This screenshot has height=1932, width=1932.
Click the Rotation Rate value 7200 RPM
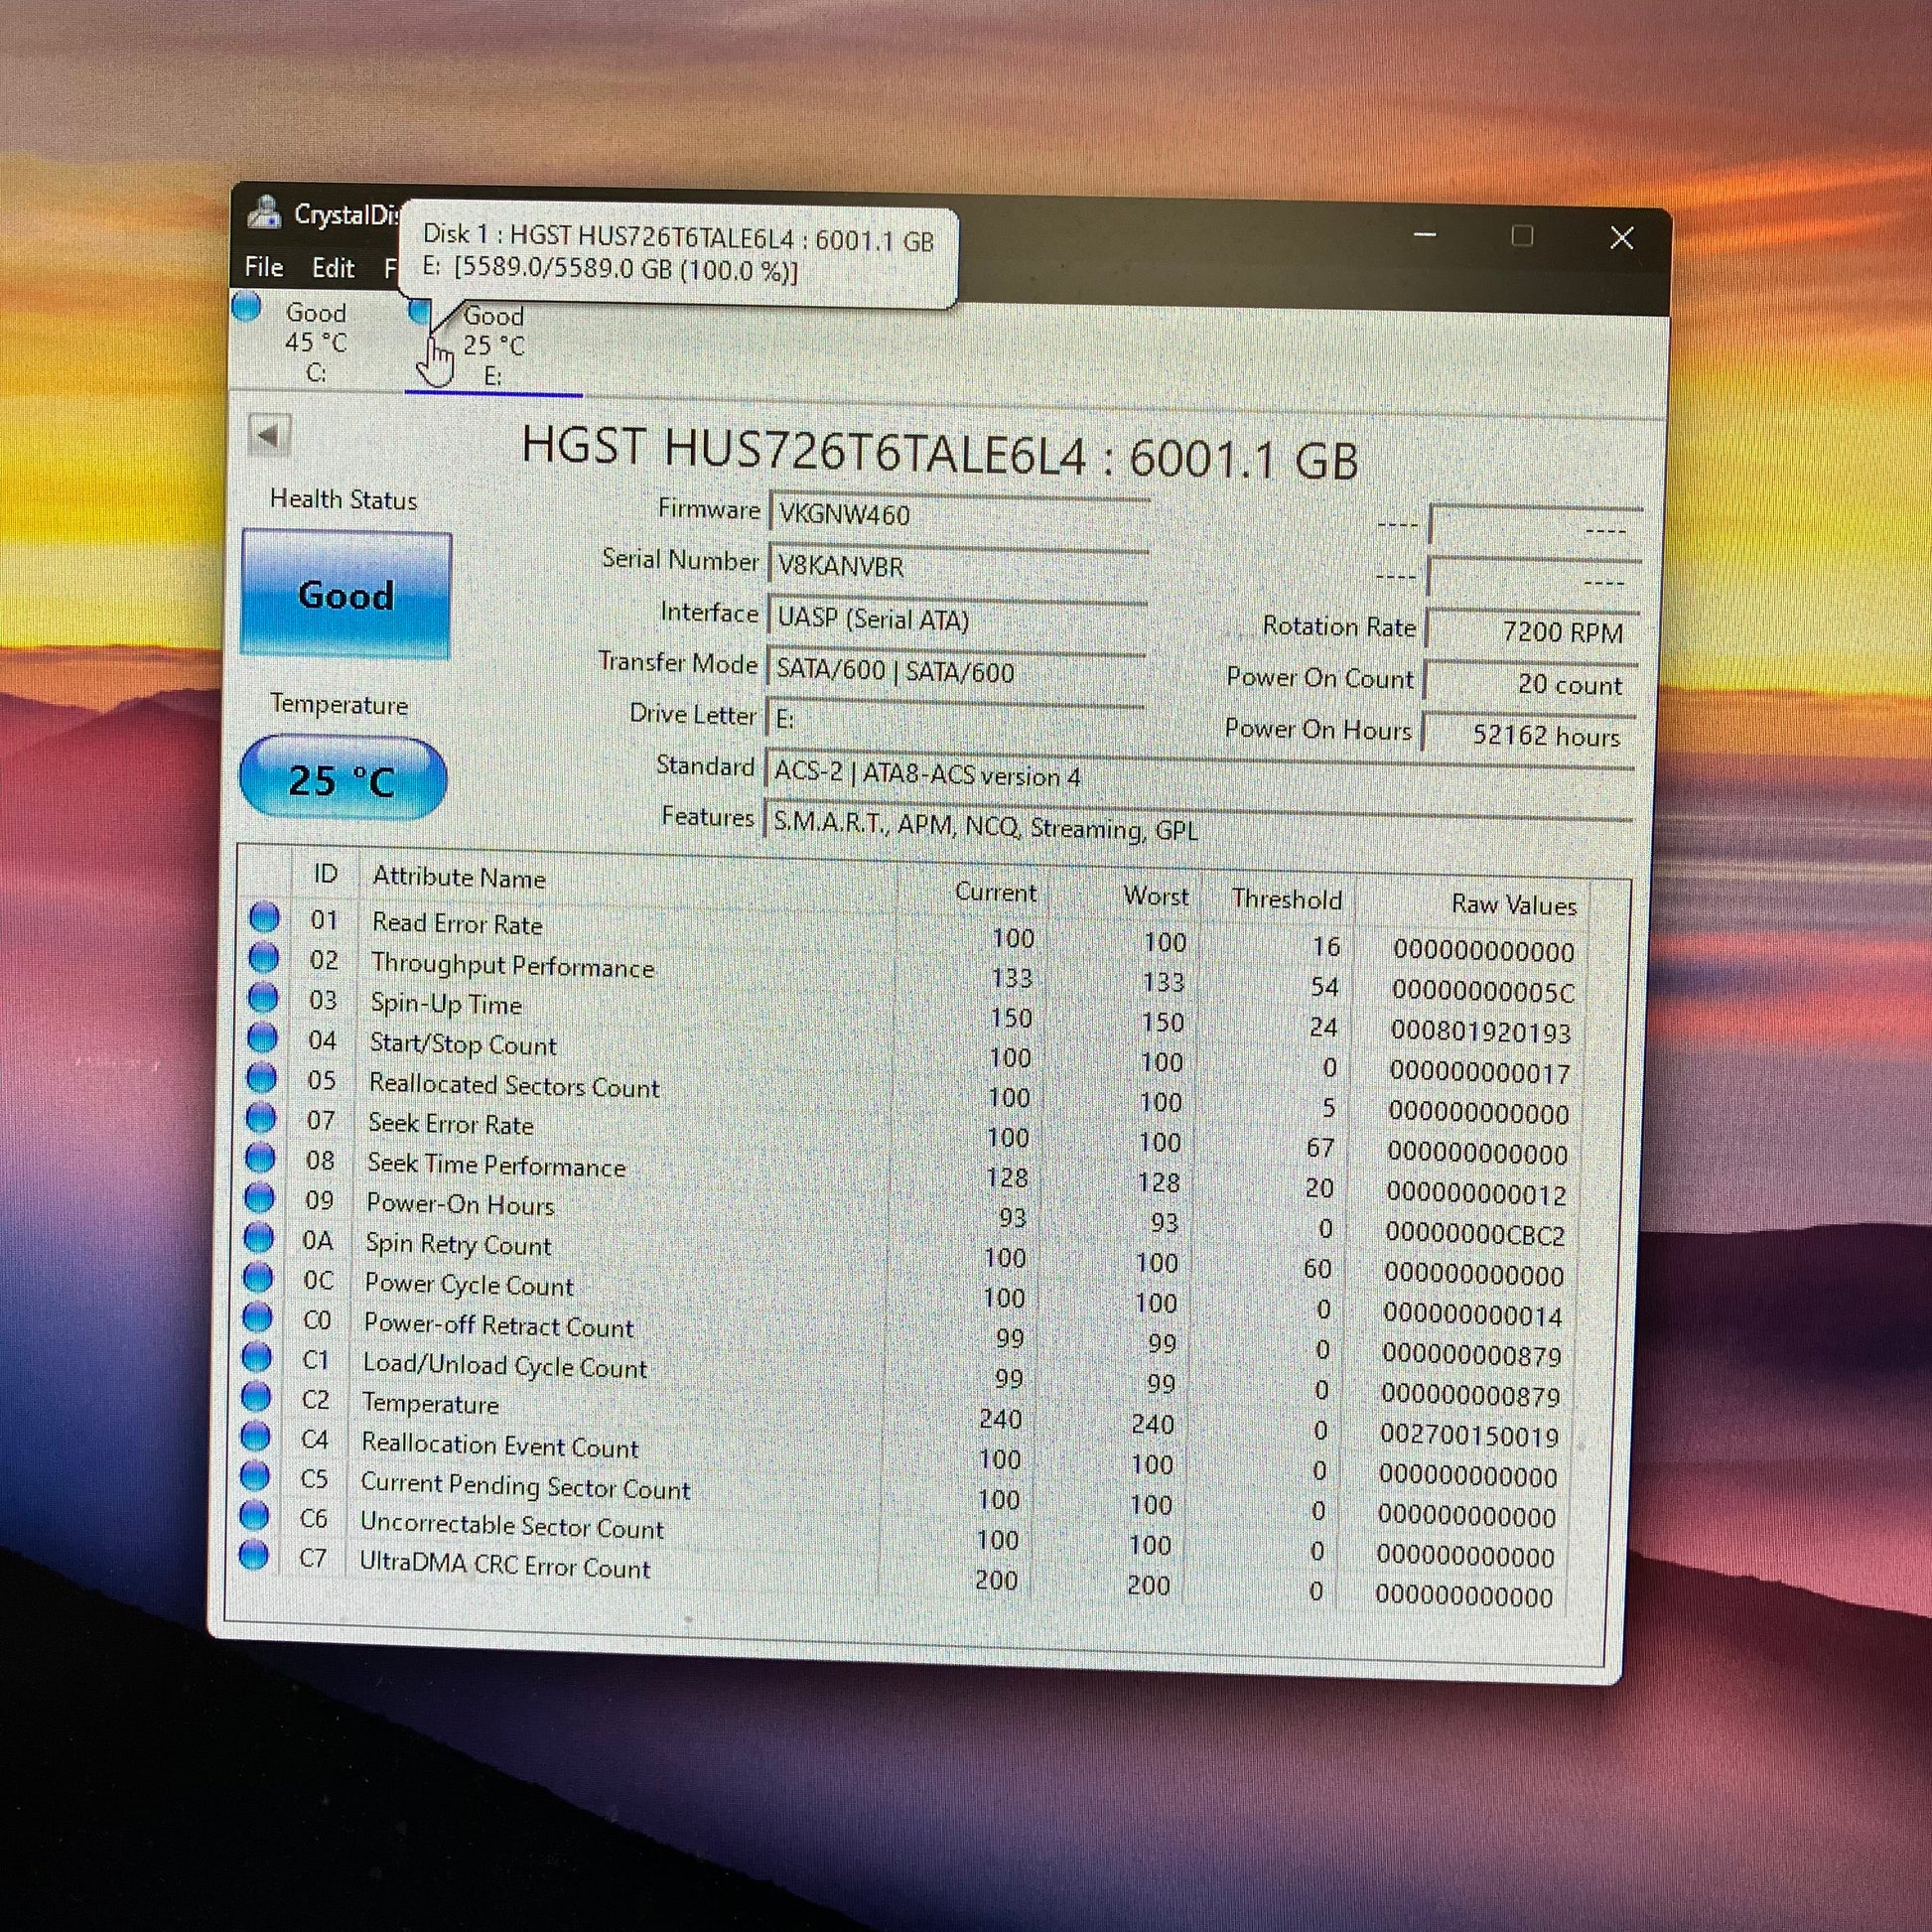click(x=1532, y=631)
